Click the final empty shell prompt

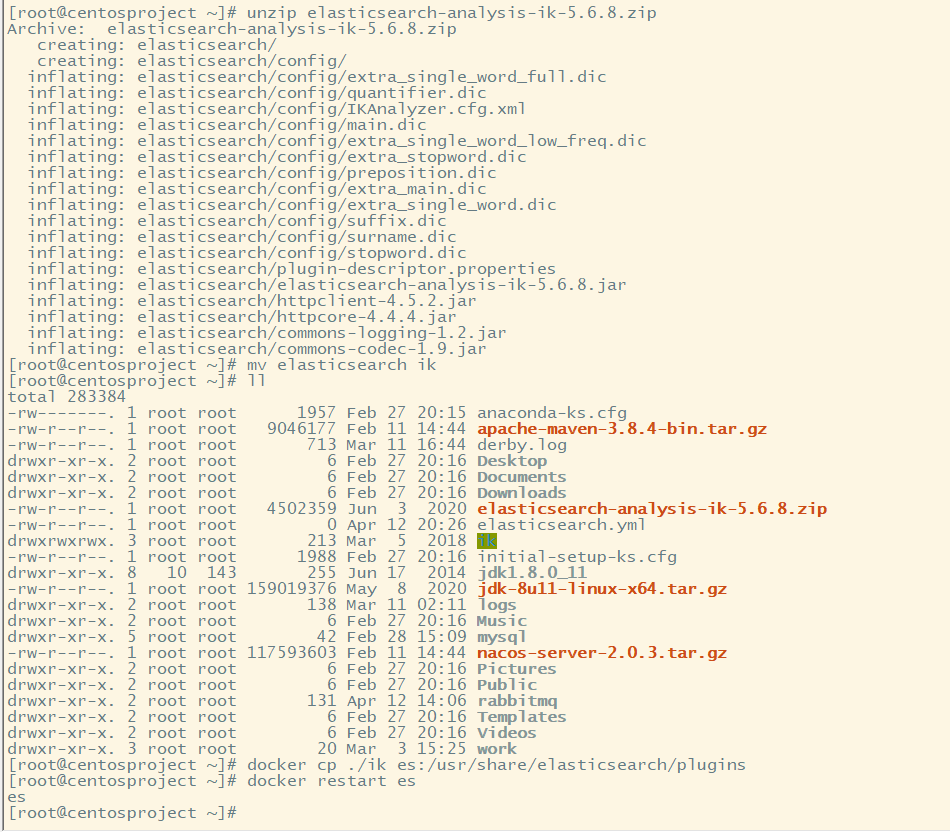122,813
